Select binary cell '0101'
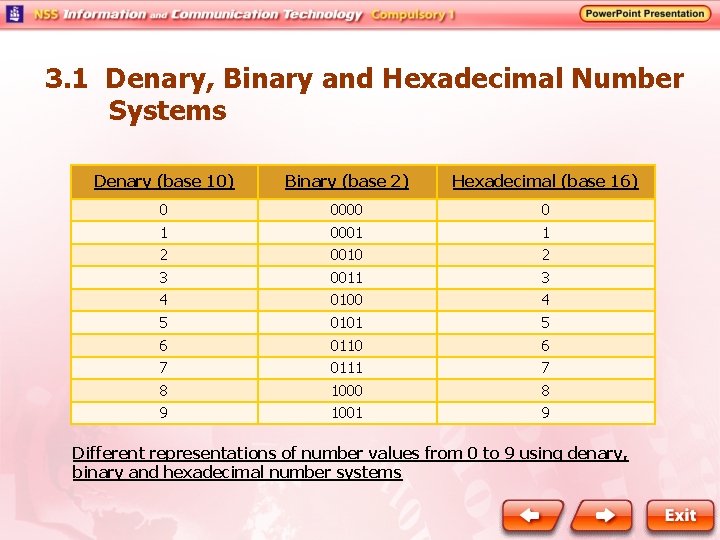This screenshot has height=540, width=720. pos(347,323)
